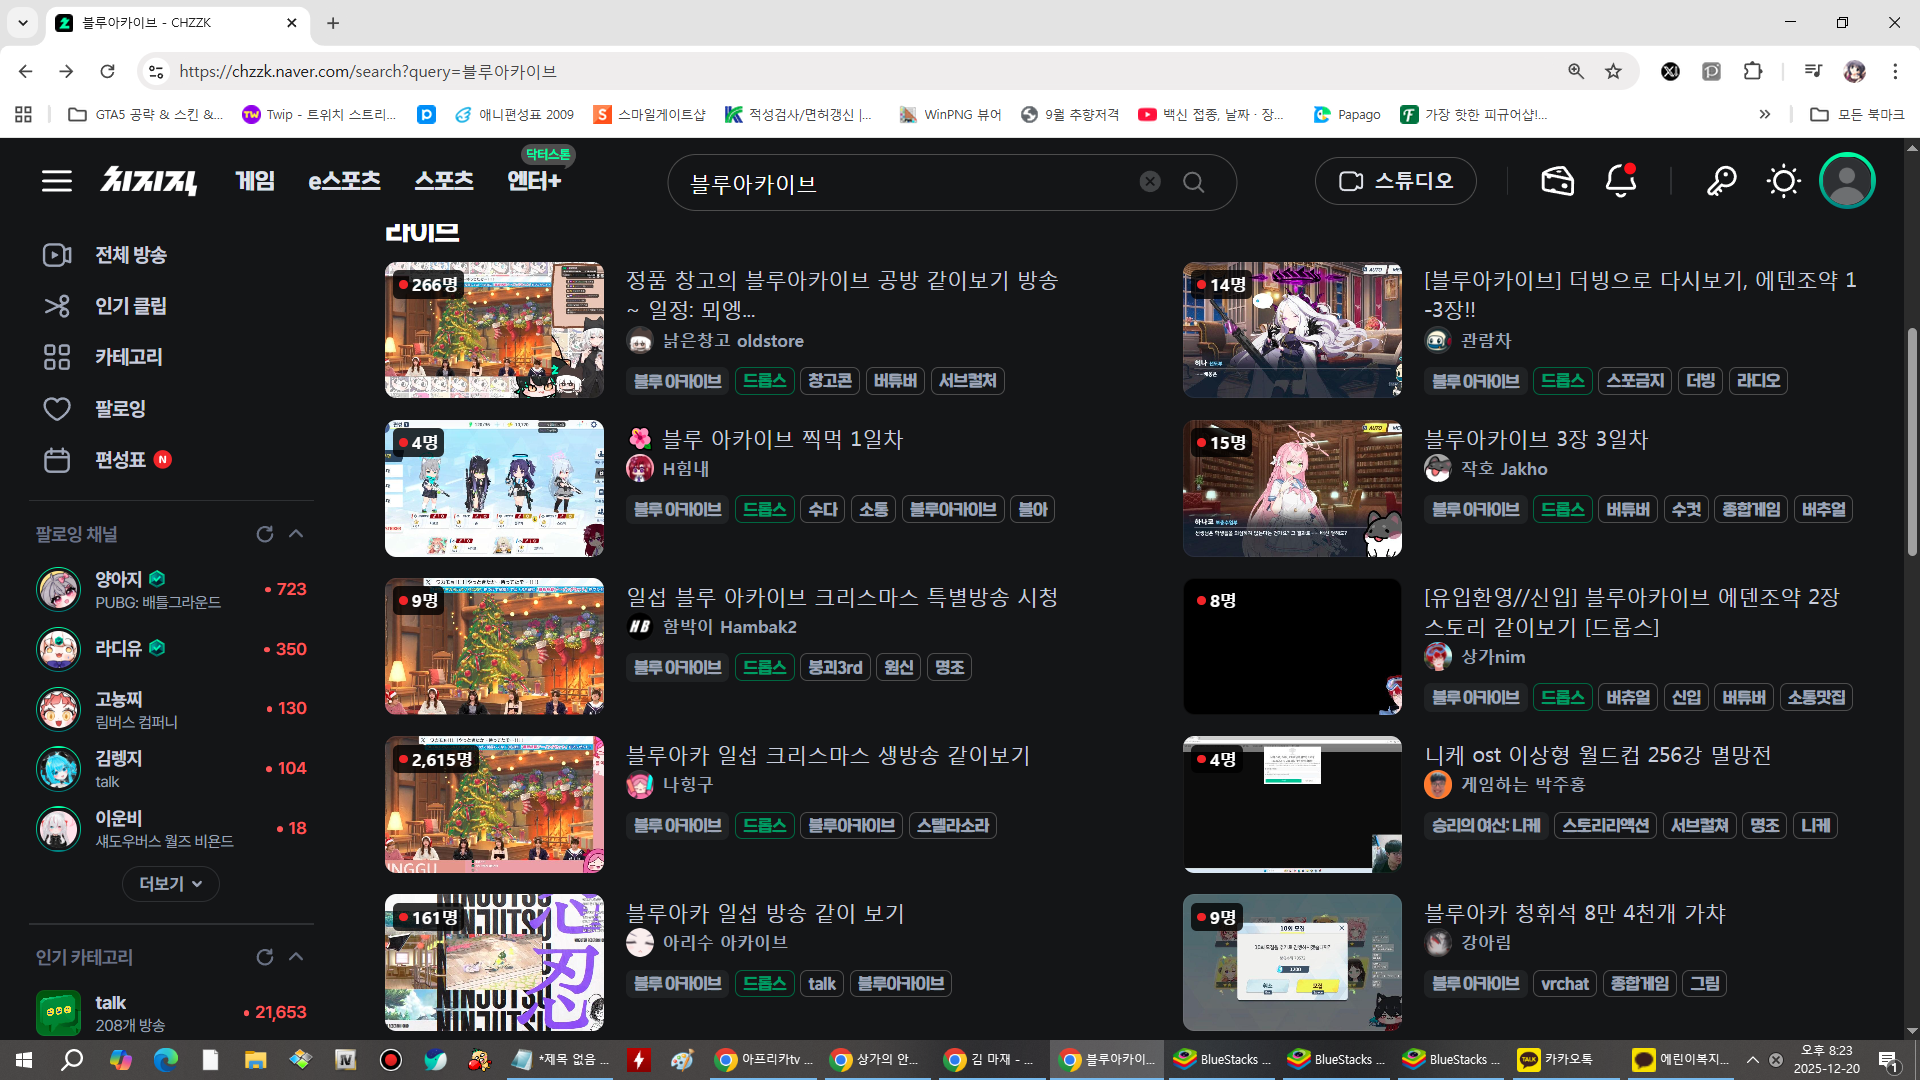Switch to the e스포츠 tab
The height and width of the screenshot is (1080, 1920).
pos(344,181)
